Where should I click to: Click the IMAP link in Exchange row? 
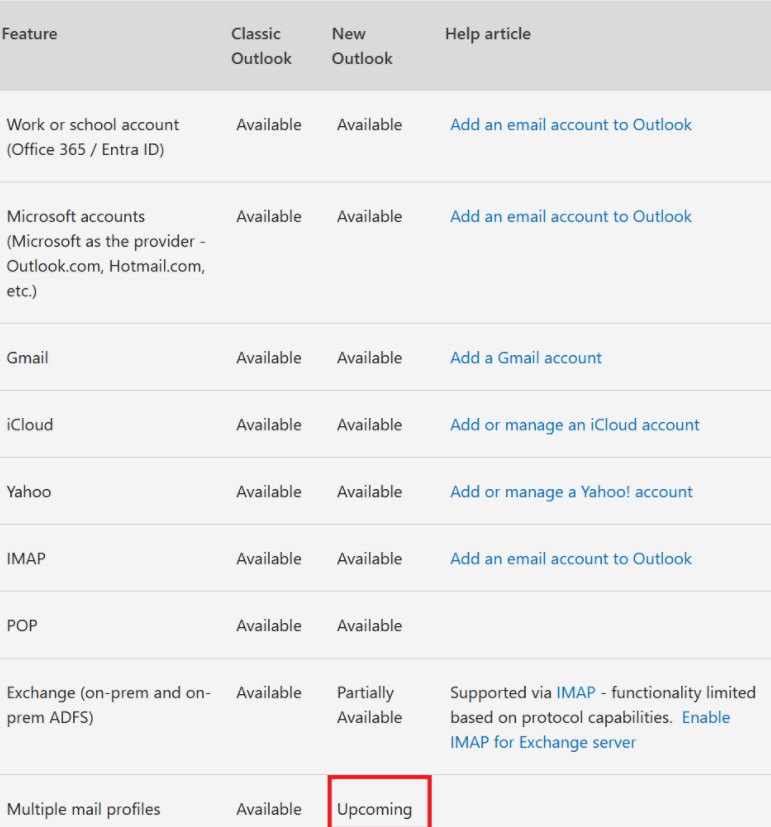point(576,693)
